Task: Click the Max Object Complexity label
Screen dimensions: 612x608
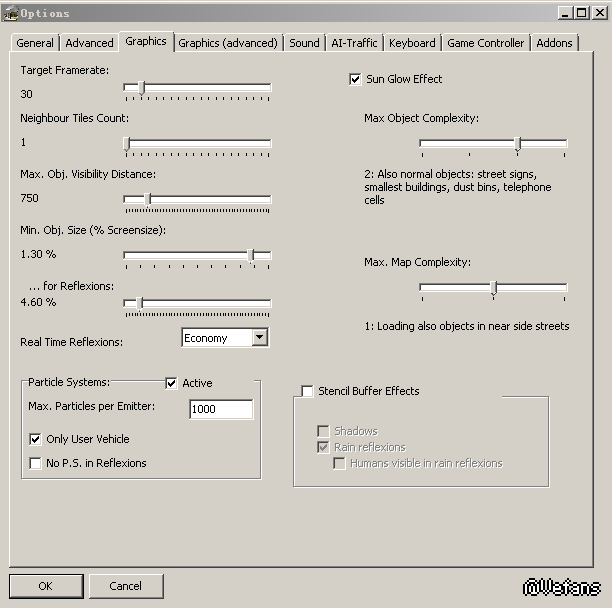Action: [422, 118]
